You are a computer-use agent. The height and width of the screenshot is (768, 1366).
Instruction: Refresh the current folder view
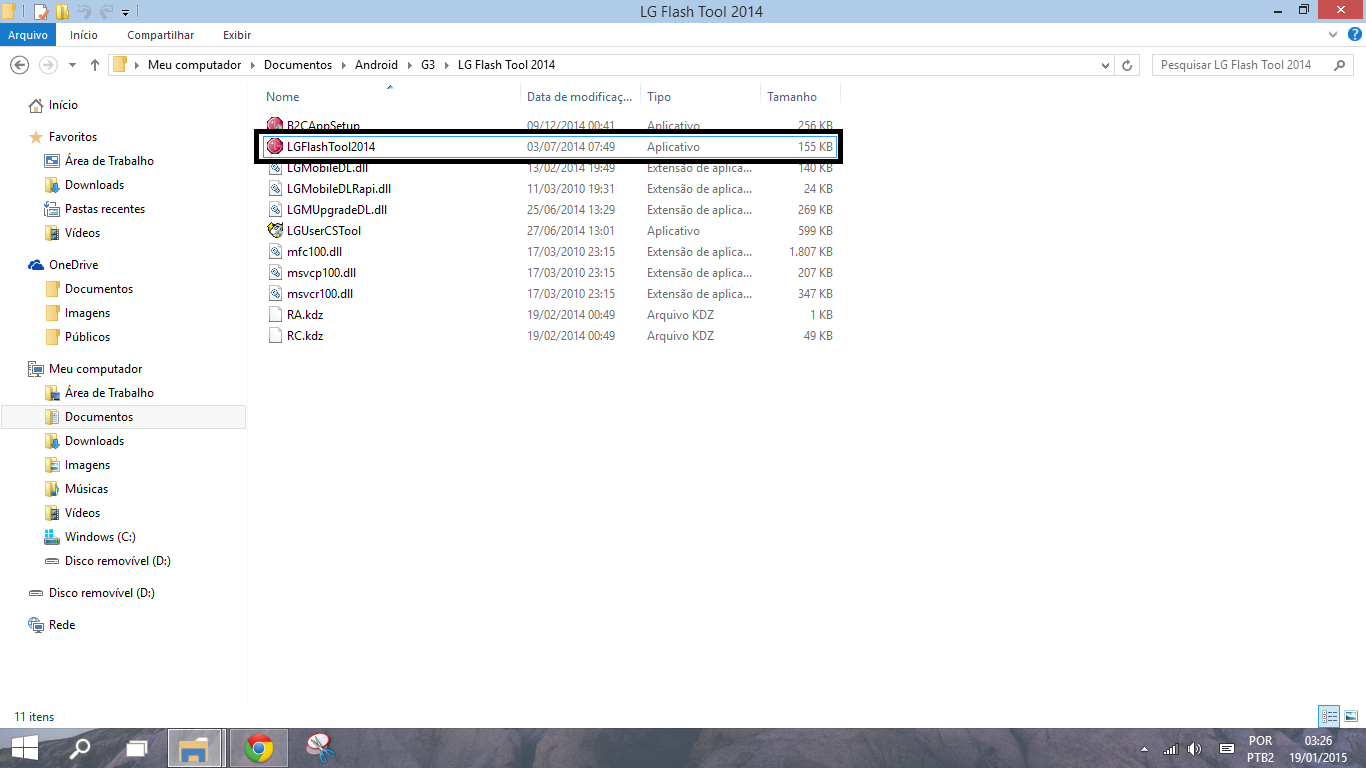tap(1127, 65)
